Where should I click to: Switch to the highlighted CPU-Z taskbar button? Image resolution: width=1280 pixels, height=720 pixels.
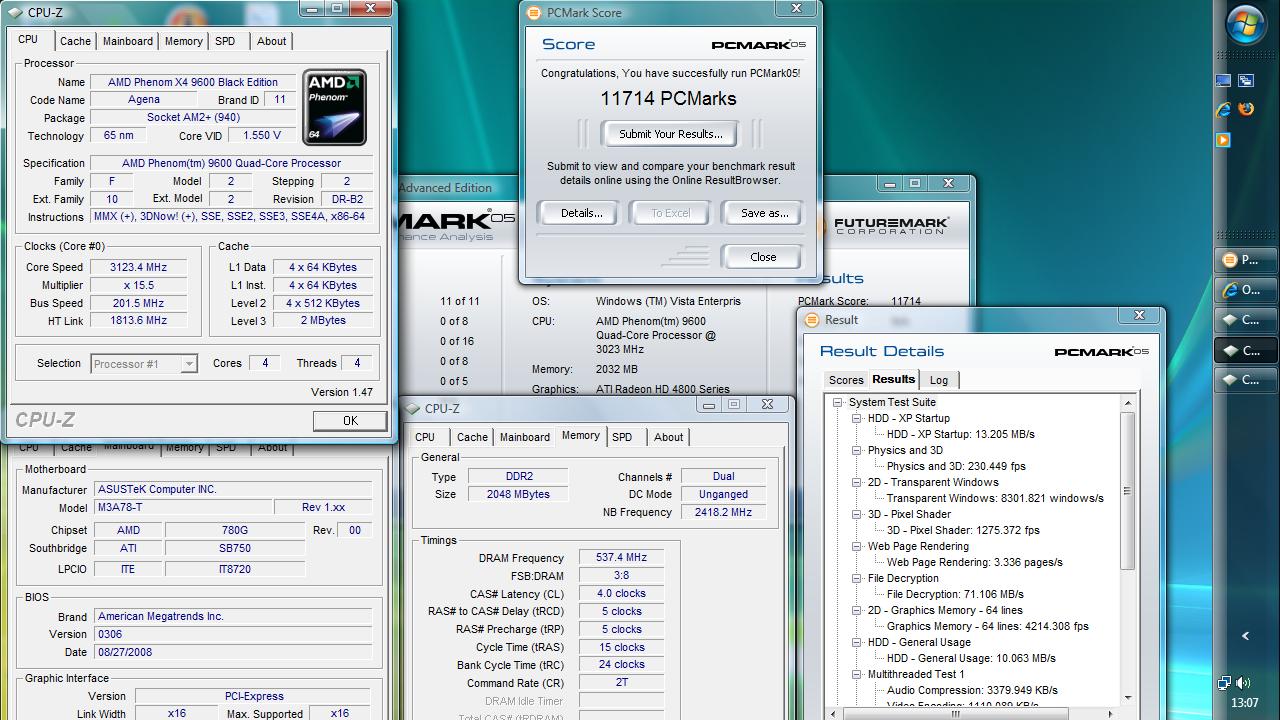(1246, 350)
